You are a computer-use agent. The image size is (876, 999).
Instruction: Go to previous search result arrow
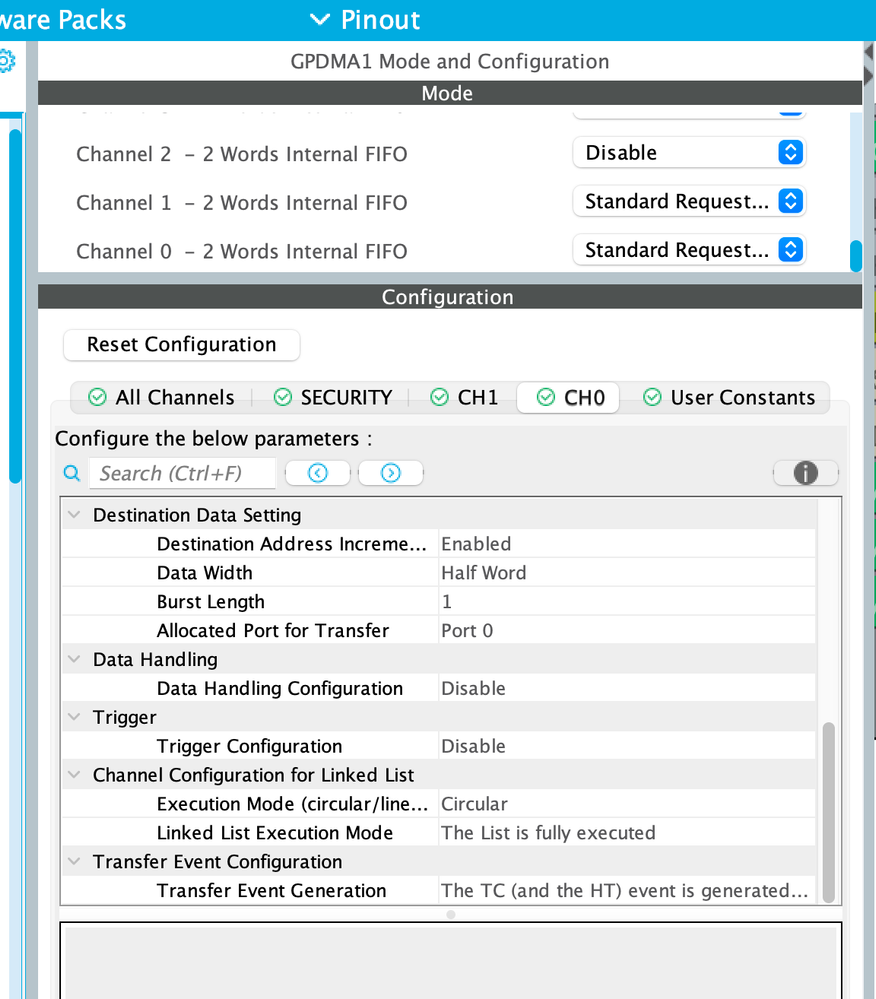click(318, 473)
